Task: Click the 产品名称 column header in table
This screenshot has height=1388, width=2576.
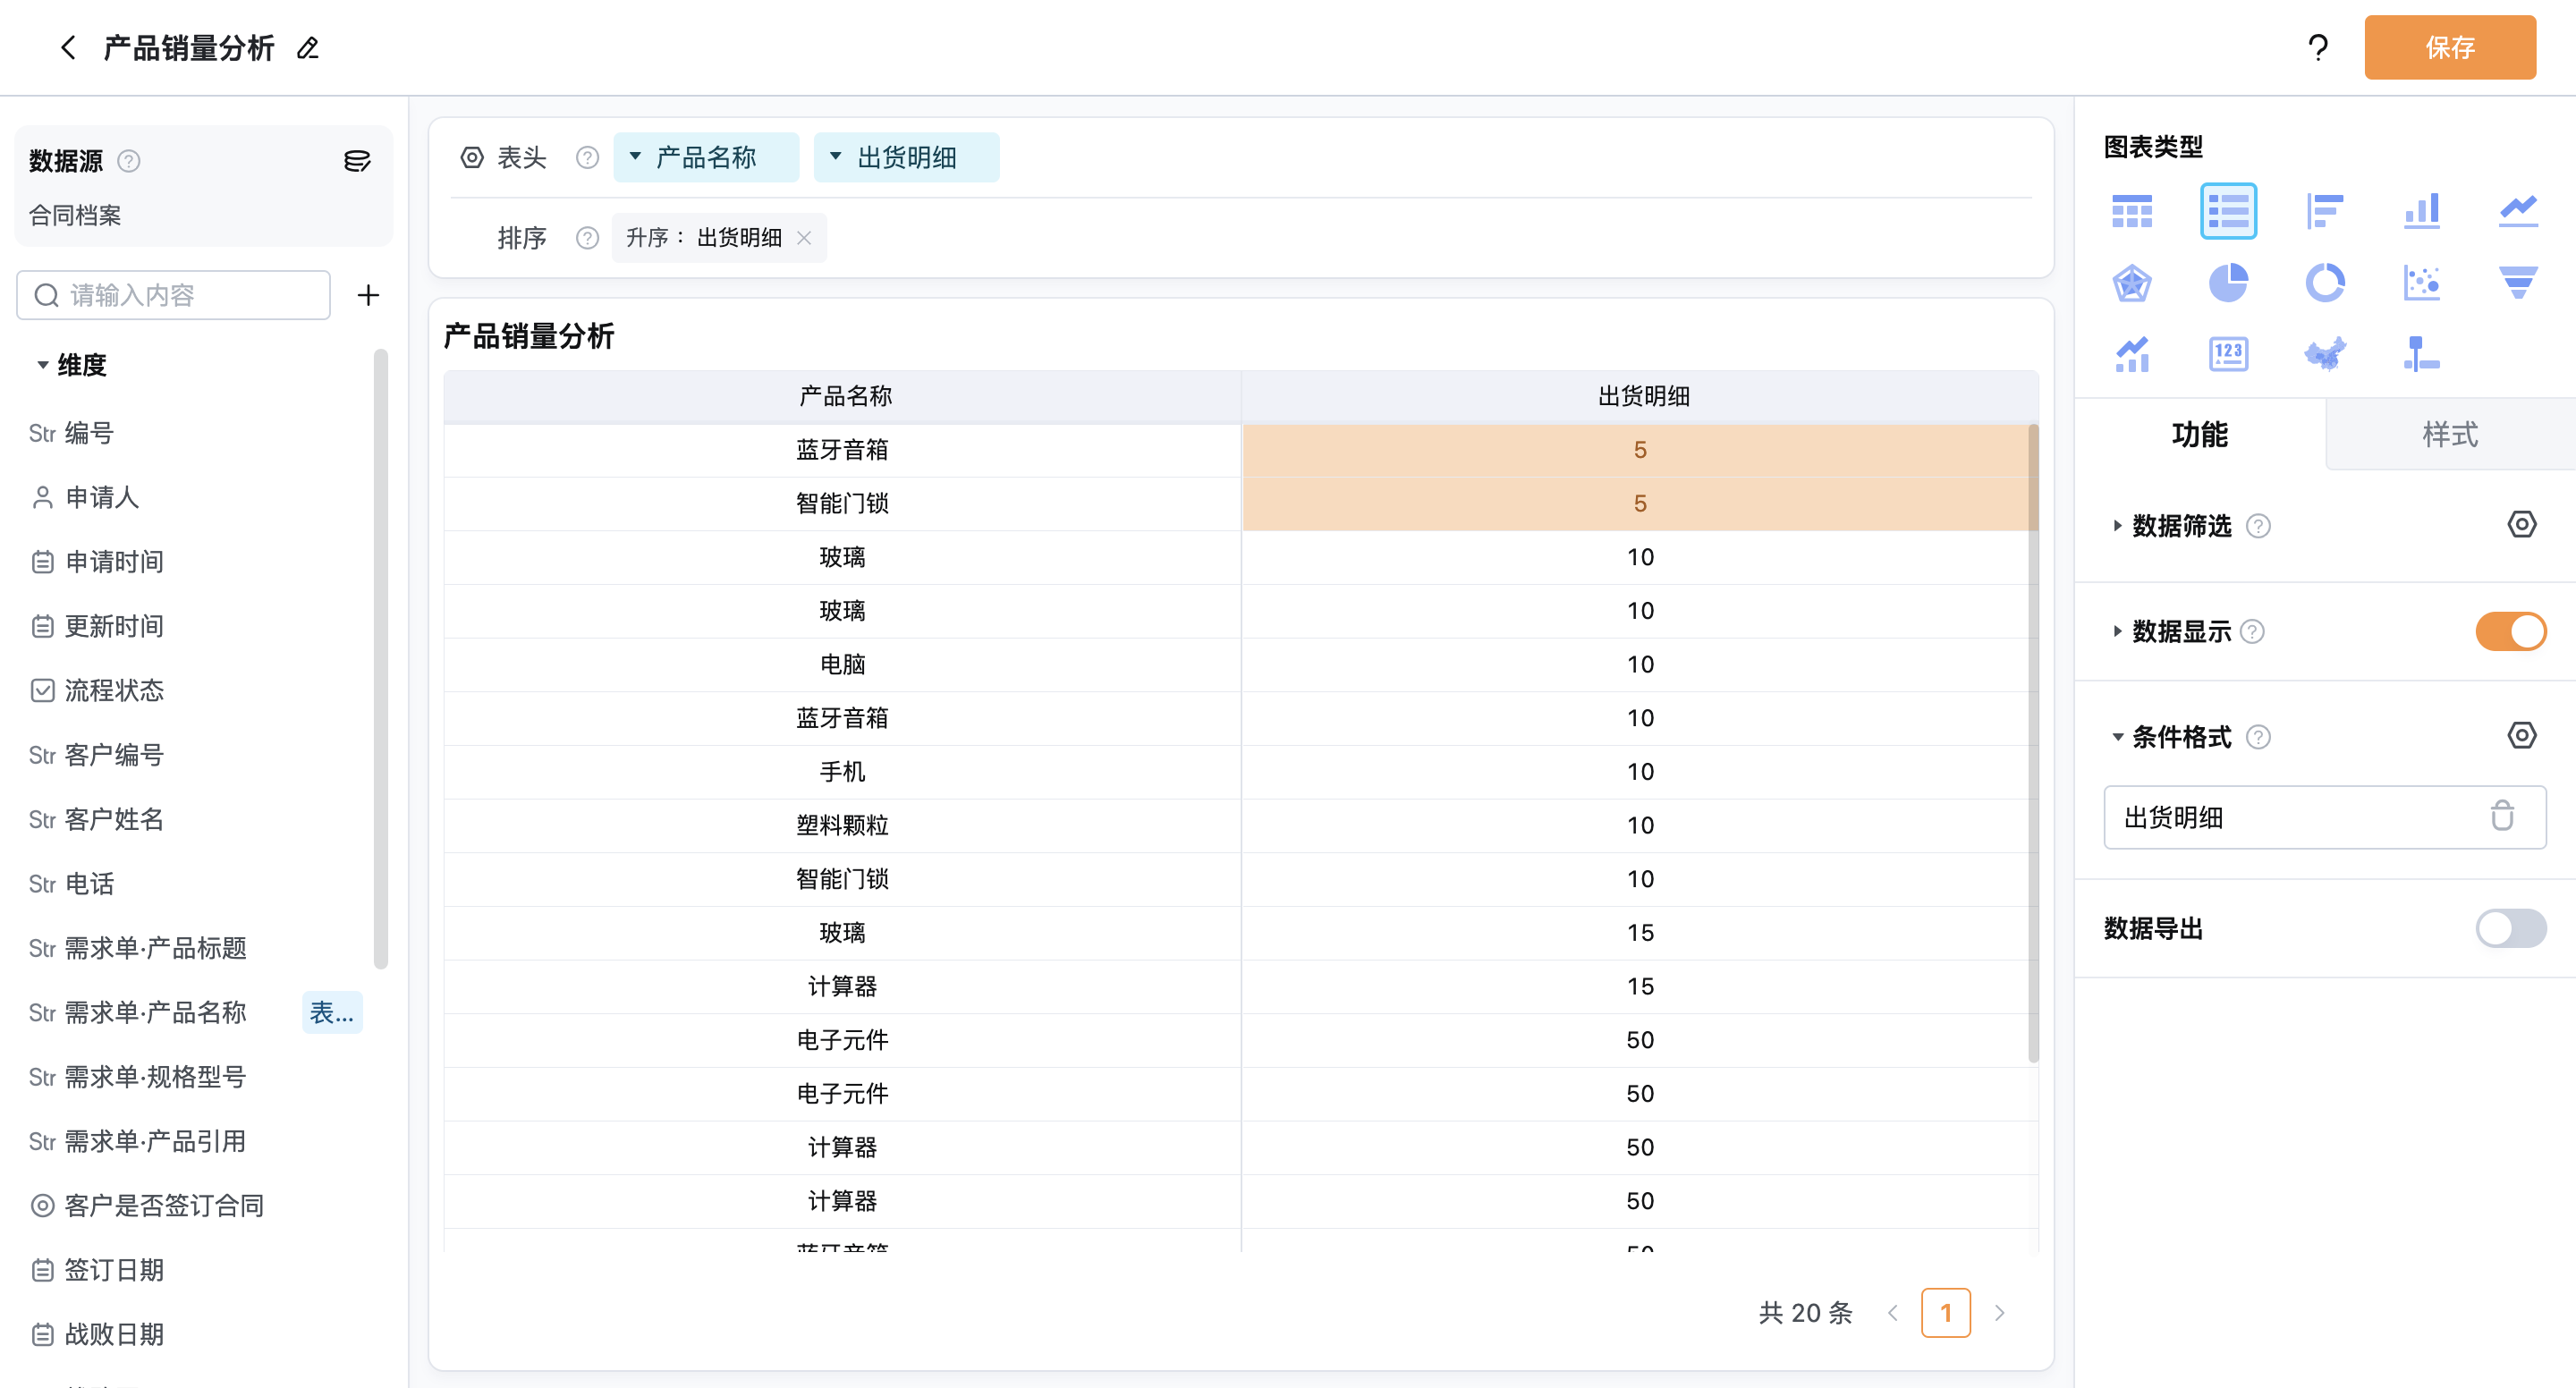Action: pos(844,397)
